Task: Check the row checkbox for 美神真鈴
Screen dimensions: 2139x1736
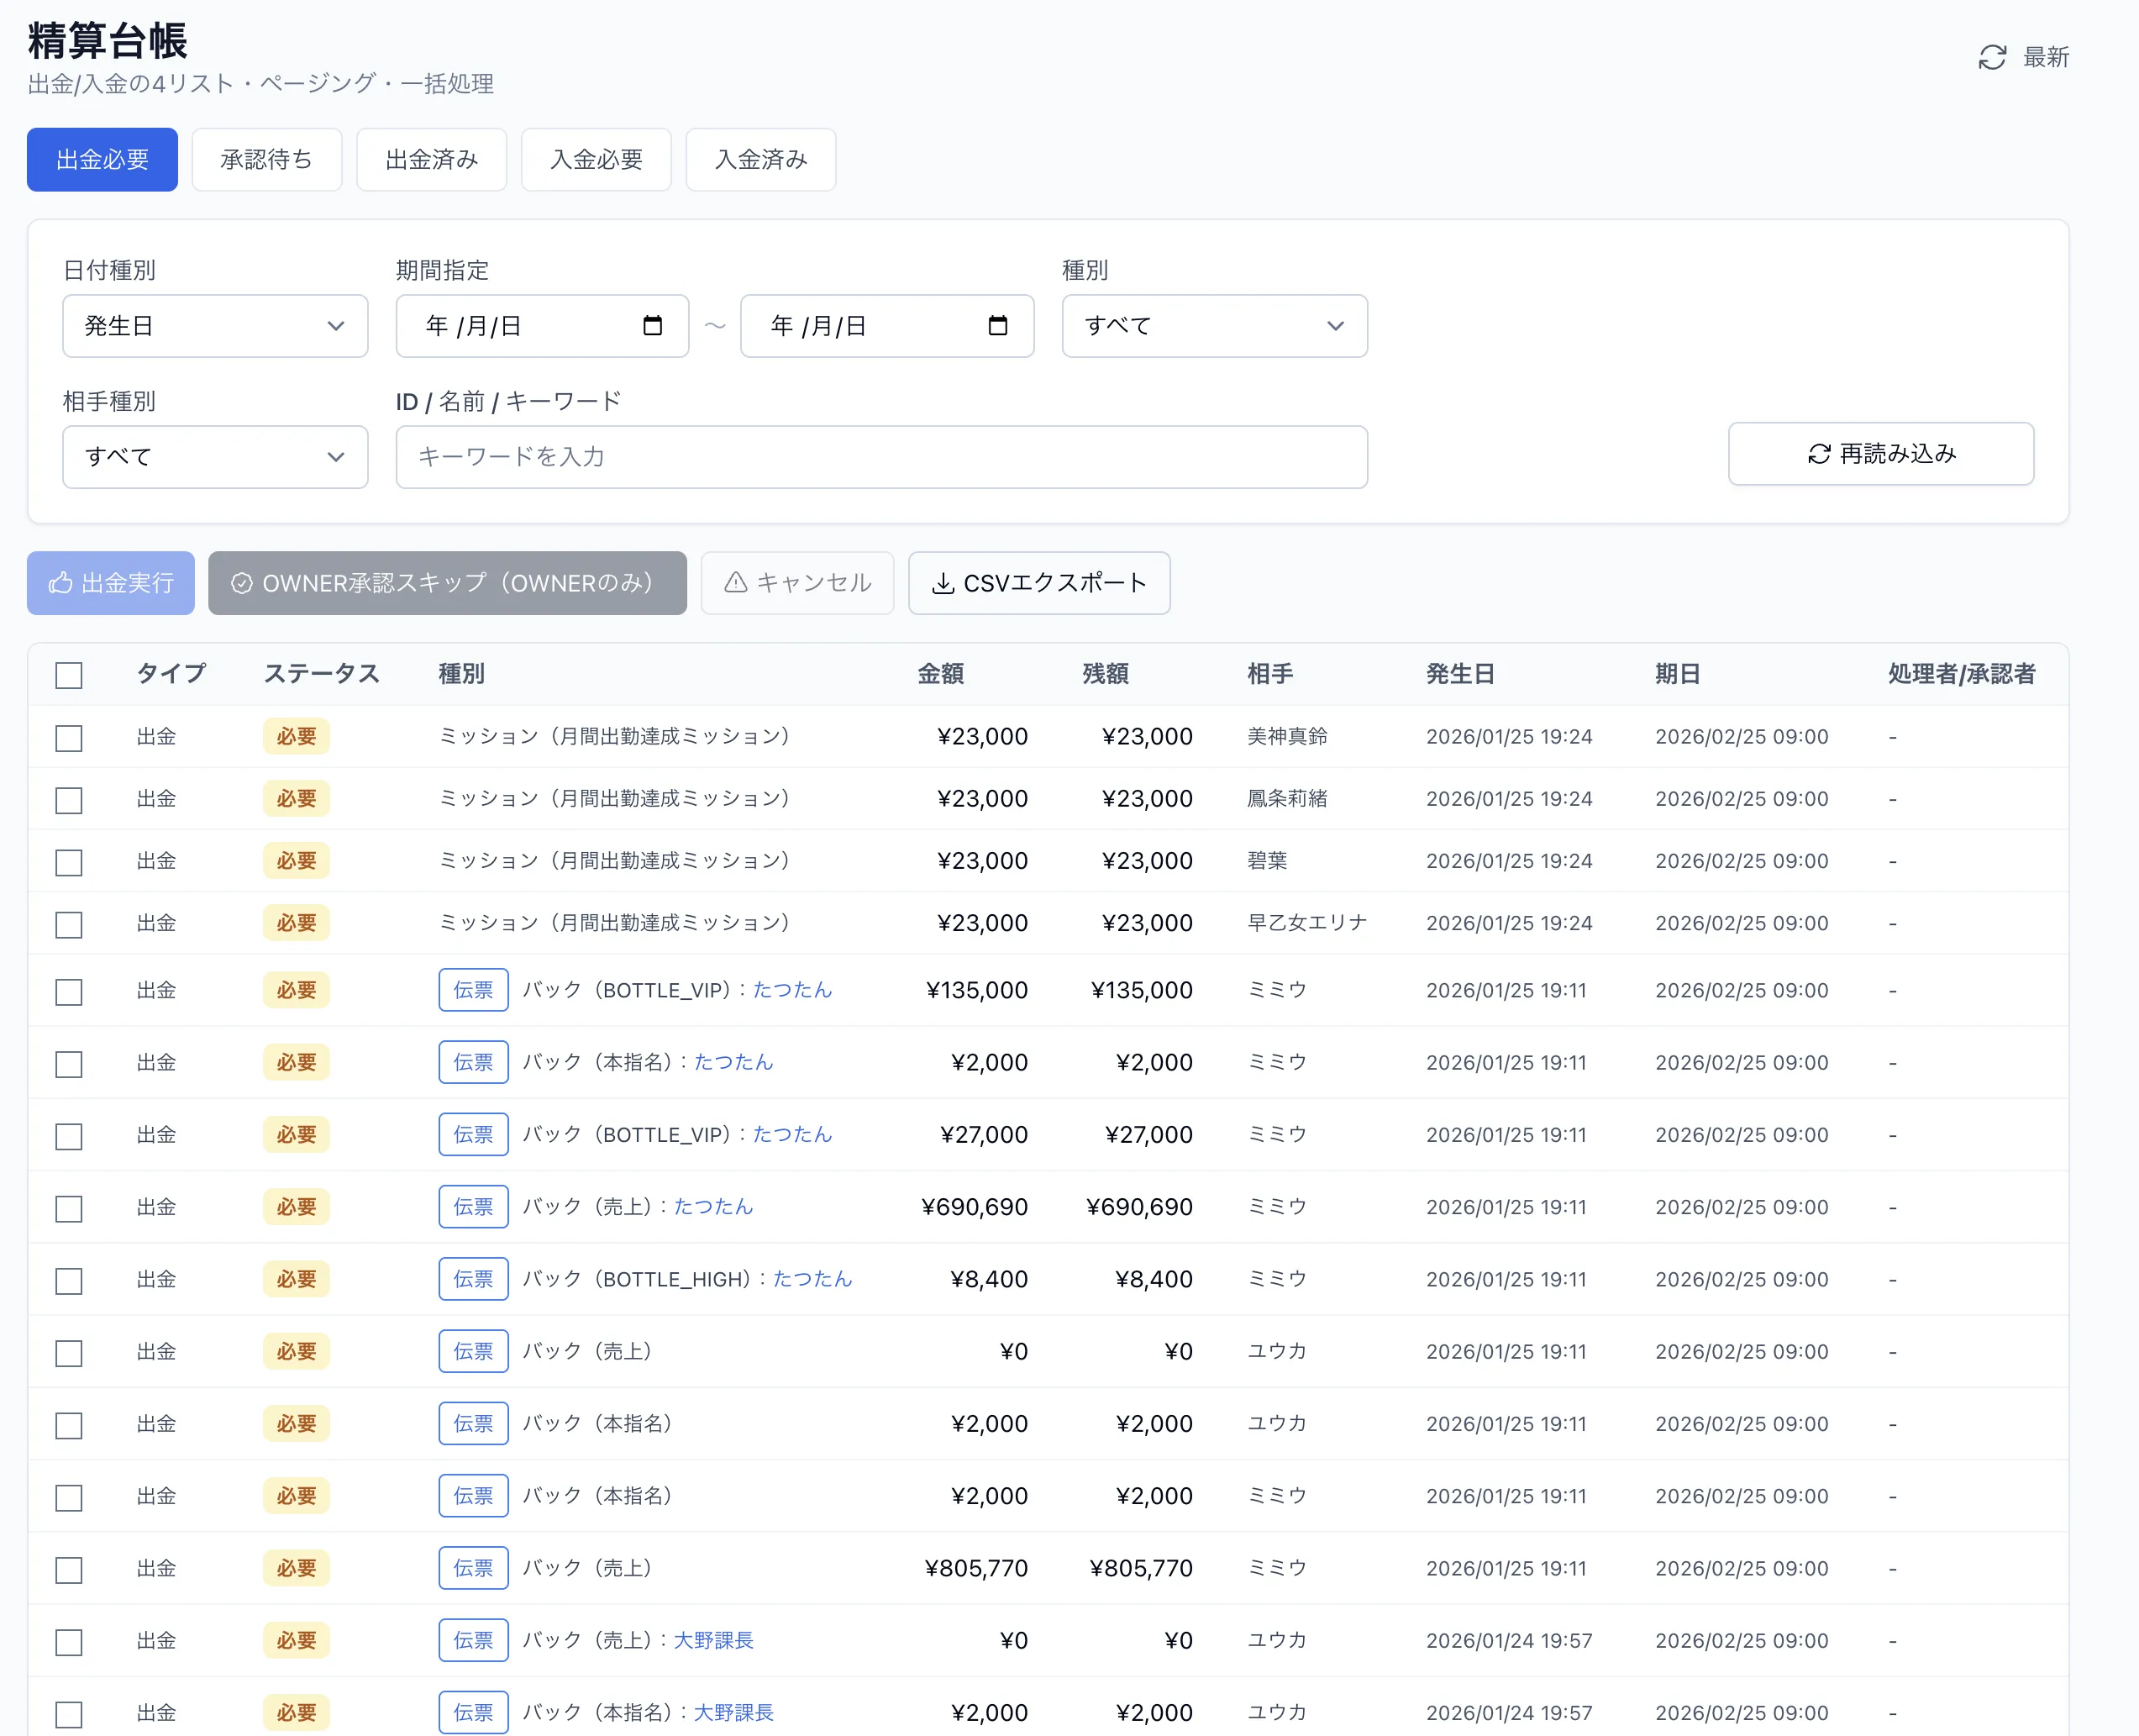Action: pyautogui.click(x=69, y=738)
